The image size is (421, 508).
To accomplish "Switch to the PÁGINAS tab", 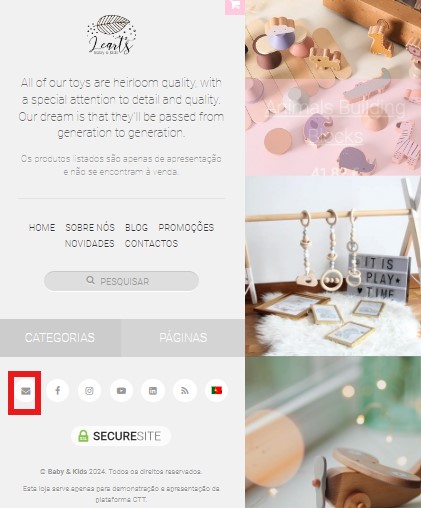I will click(x=183, y=338).
